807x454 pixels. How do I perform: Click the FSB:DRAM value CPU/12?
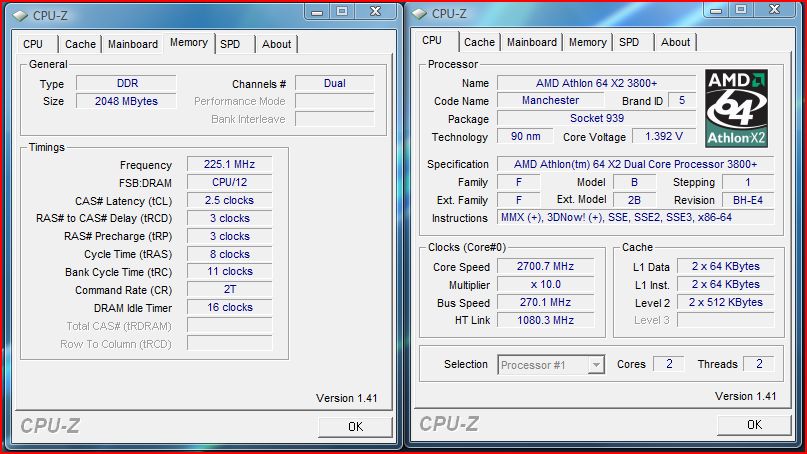(x=230, y=182)
